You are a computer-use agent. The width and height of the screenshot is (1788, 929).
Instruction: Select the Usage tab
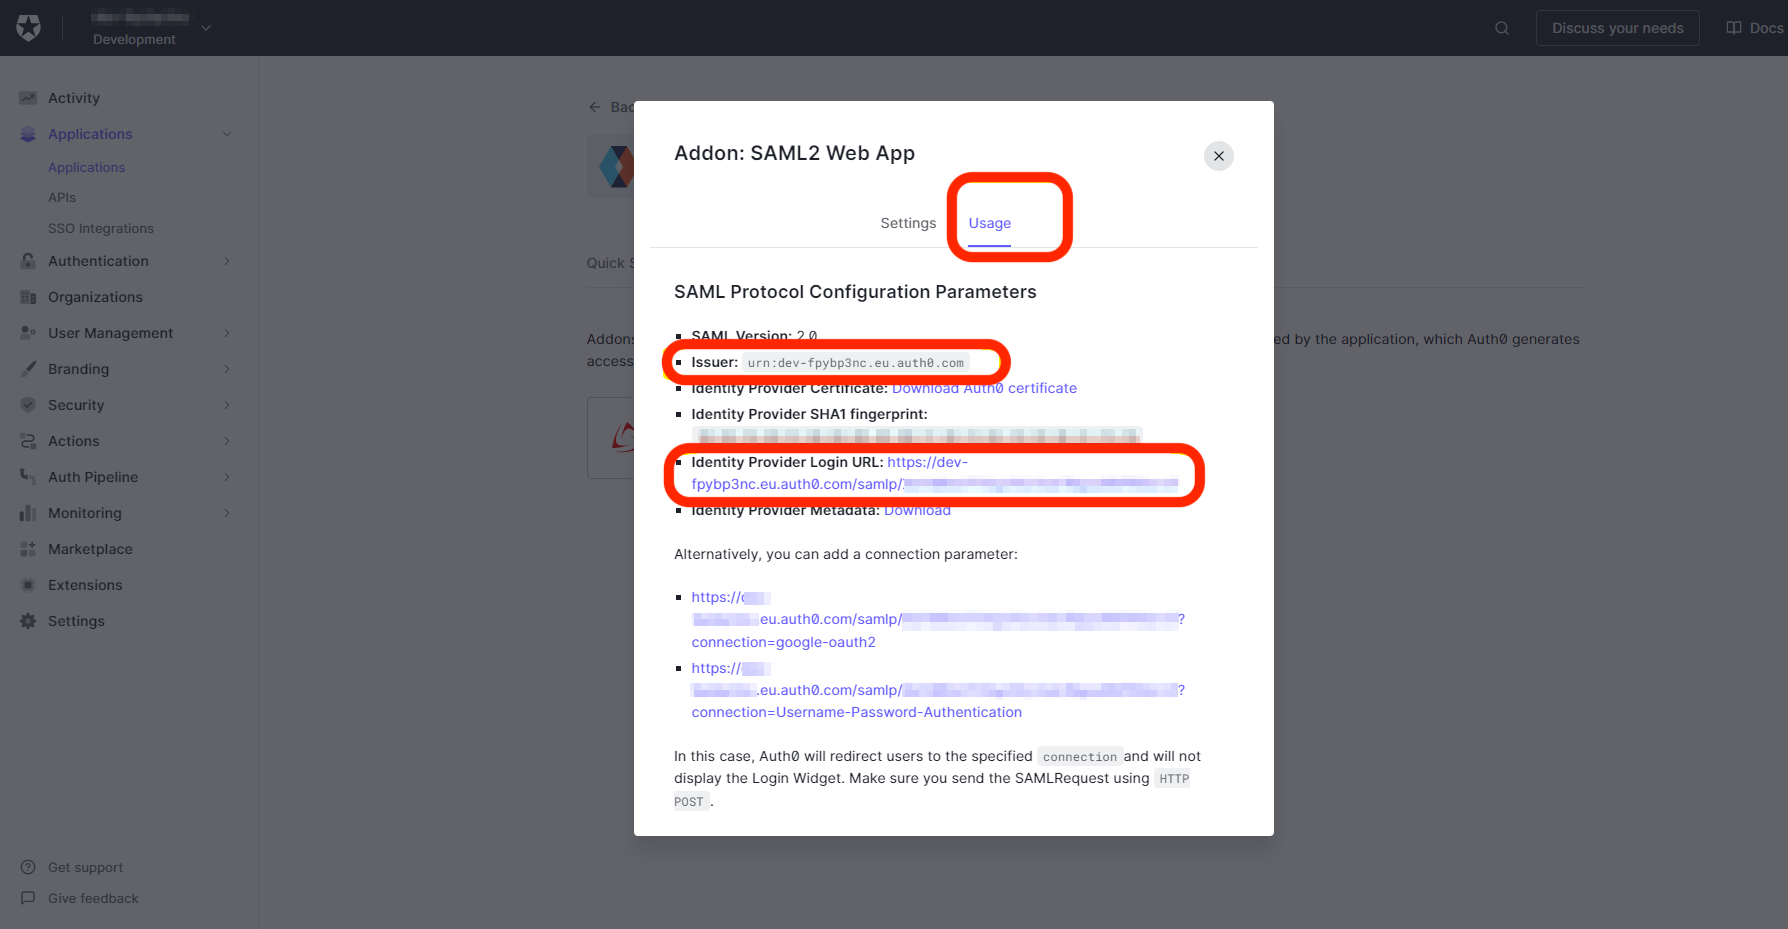[x=989, y=223]
